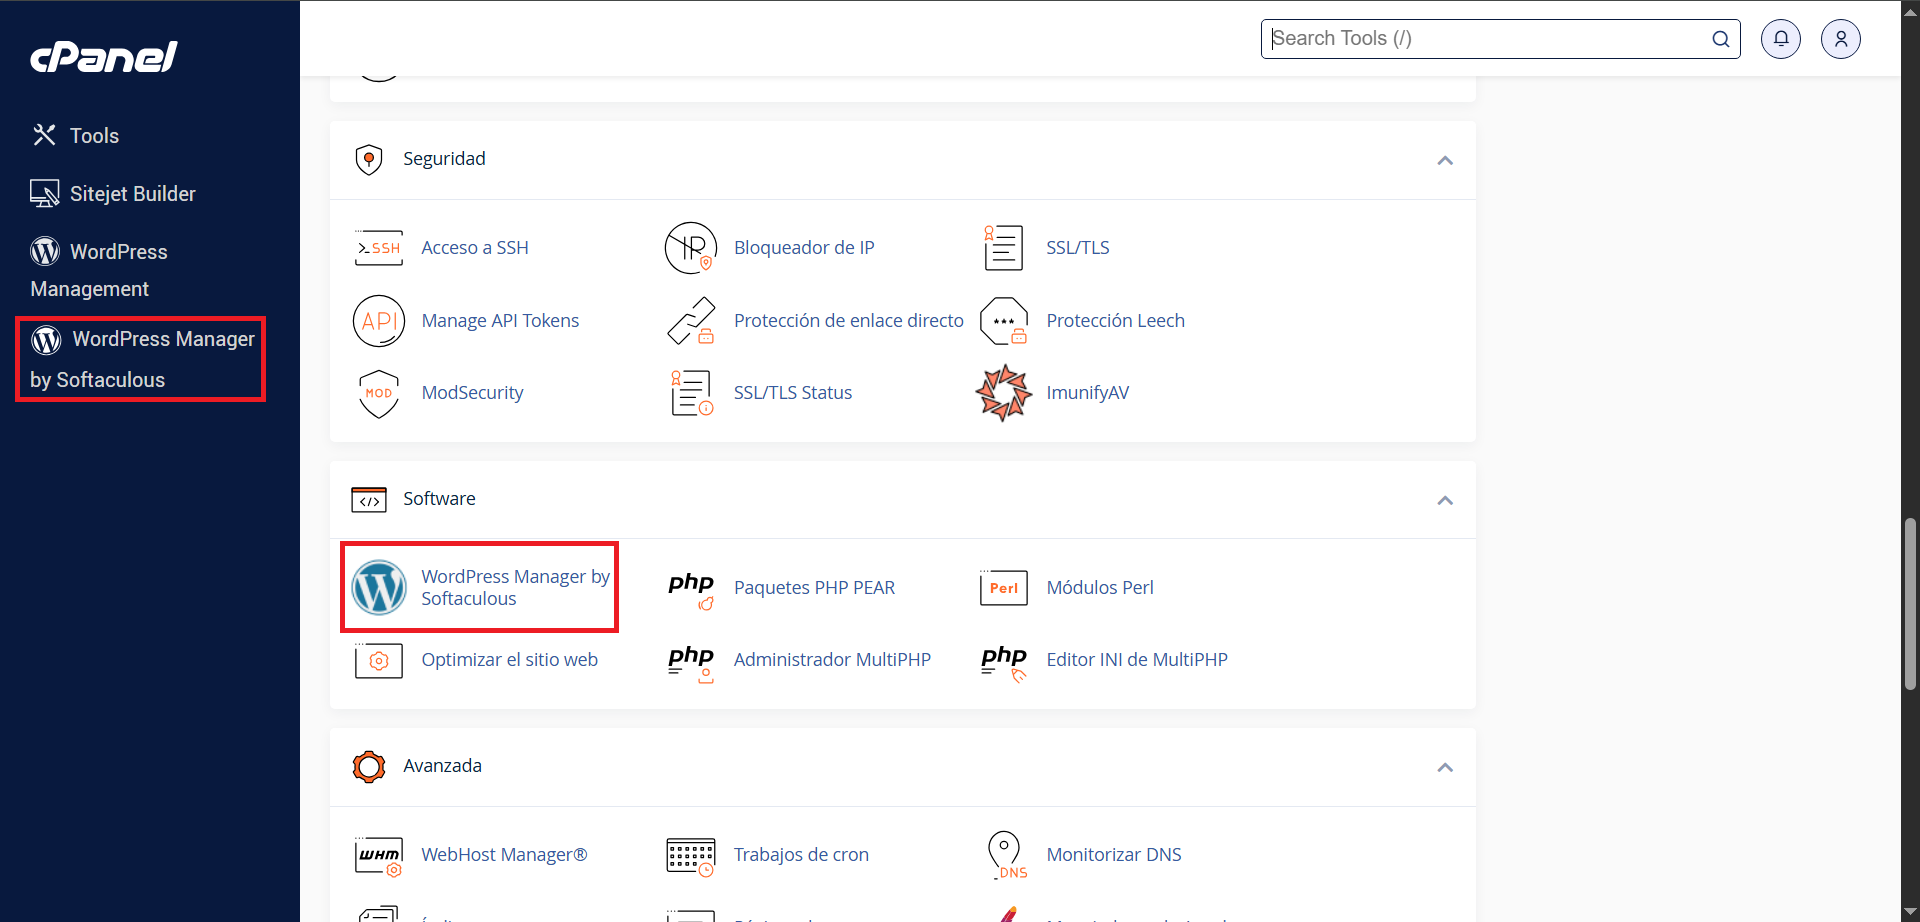The height and width of the screenshot is (922, 1920).
Task: Open the ModSecurity link
Action: [x=472, y=393]
